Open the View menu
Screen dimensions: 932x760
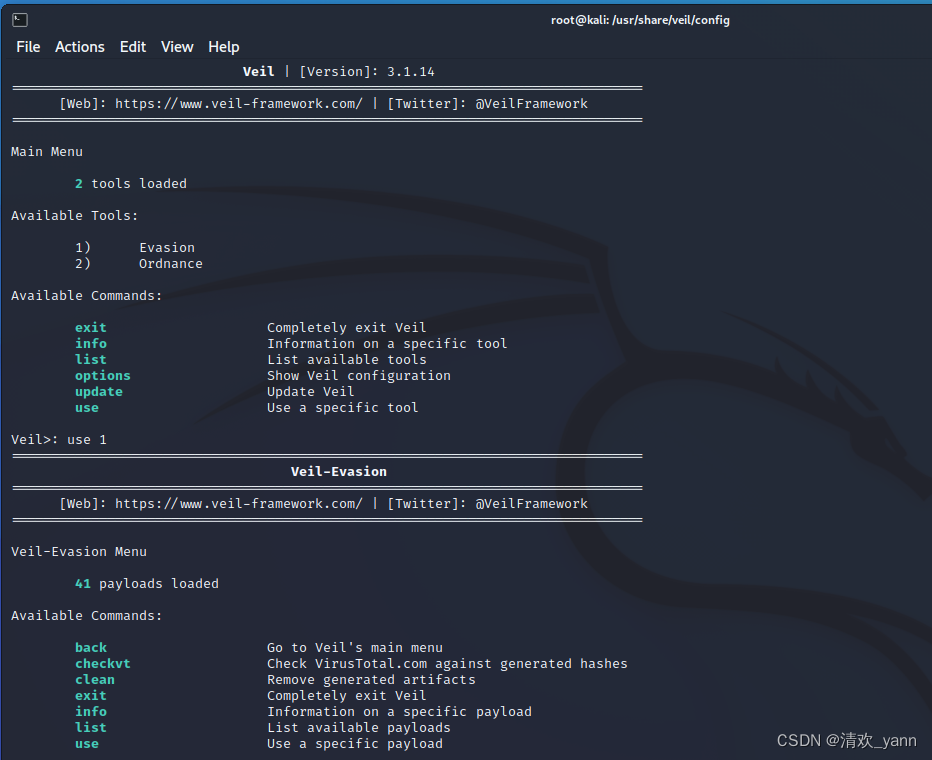[177, 47]
